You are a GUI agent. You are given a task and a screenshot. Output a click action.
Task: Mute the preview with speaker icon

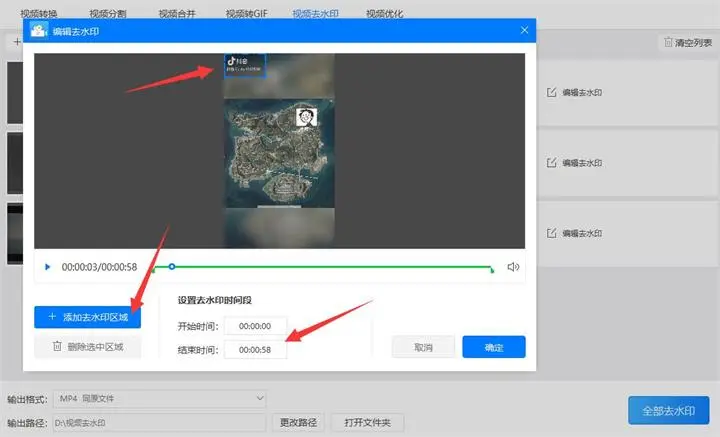click(x=513, y=267)
